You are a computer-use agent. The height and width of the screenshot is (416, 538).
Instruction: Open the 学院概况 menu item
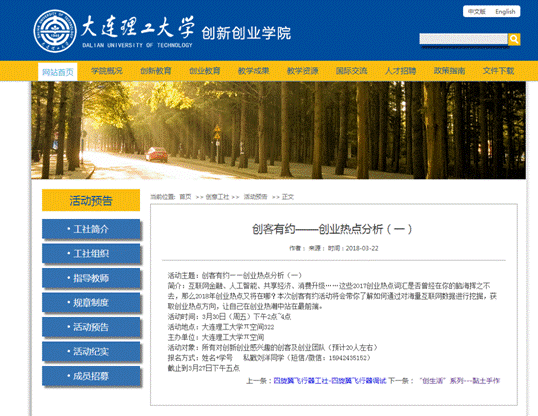tap(107, 71)
